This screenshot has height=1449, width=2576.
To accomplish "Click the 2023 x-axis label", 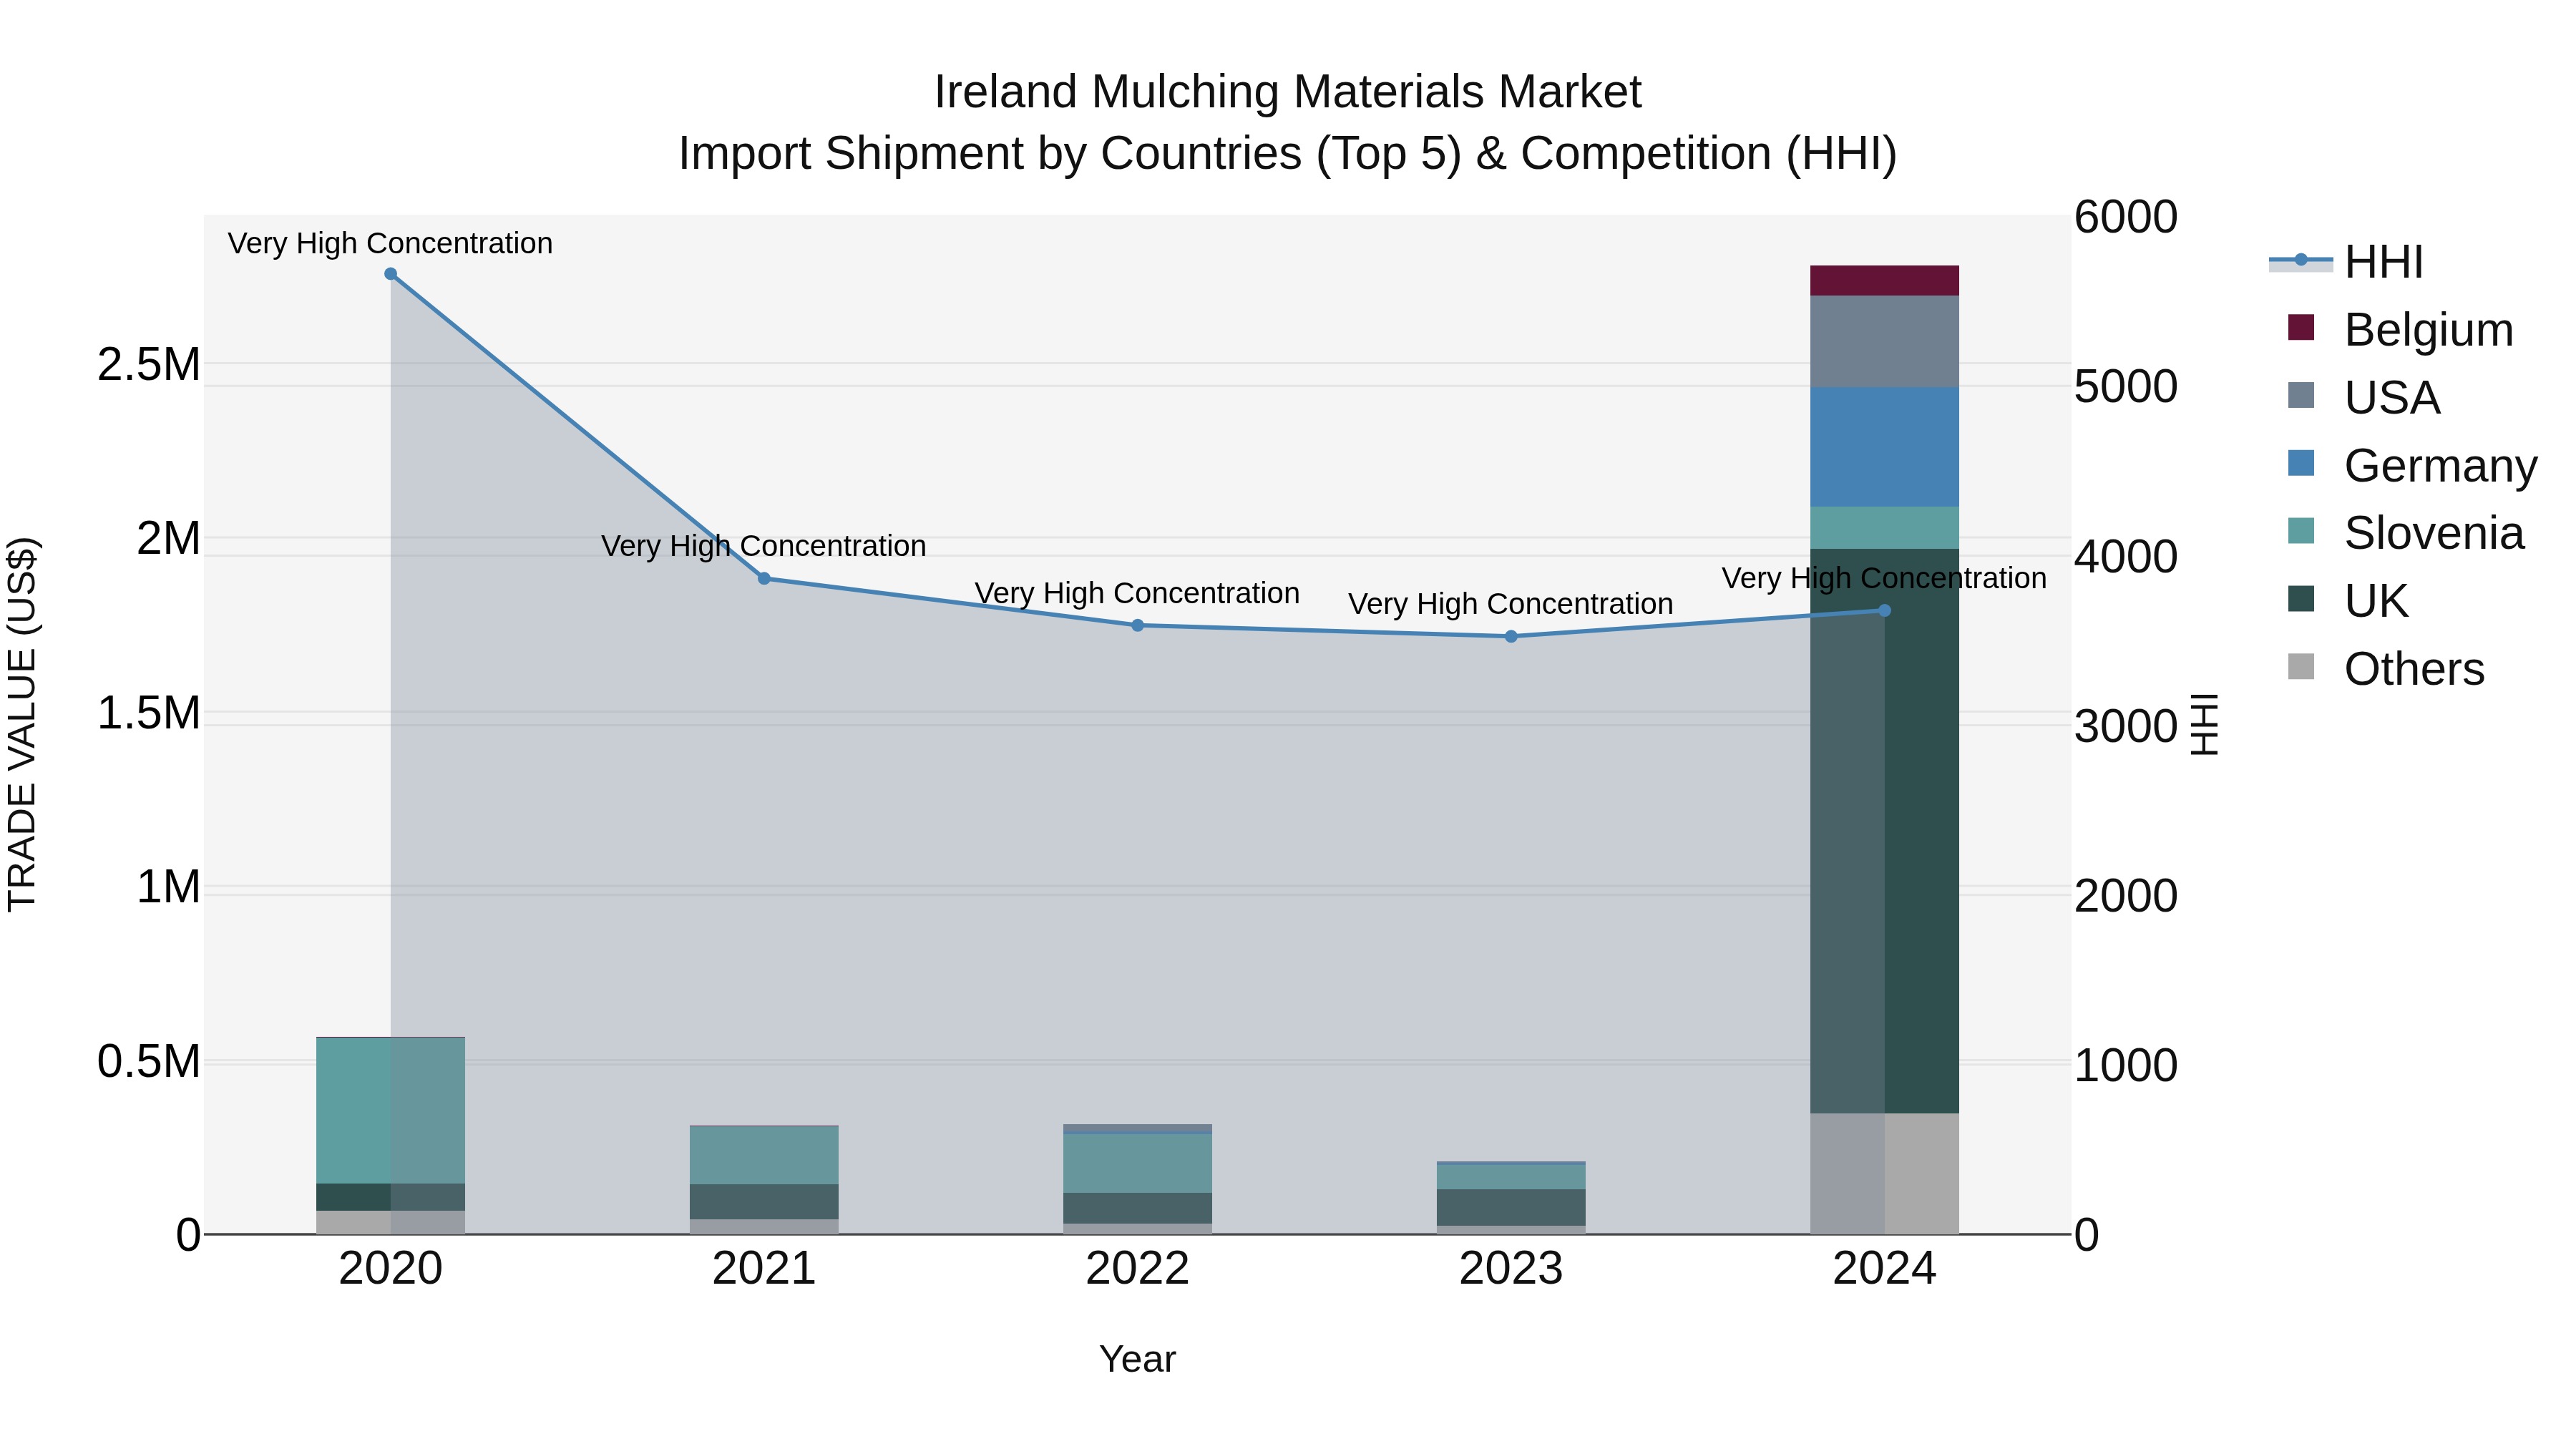I will pyautogui.click(x=1511, y=1269).
